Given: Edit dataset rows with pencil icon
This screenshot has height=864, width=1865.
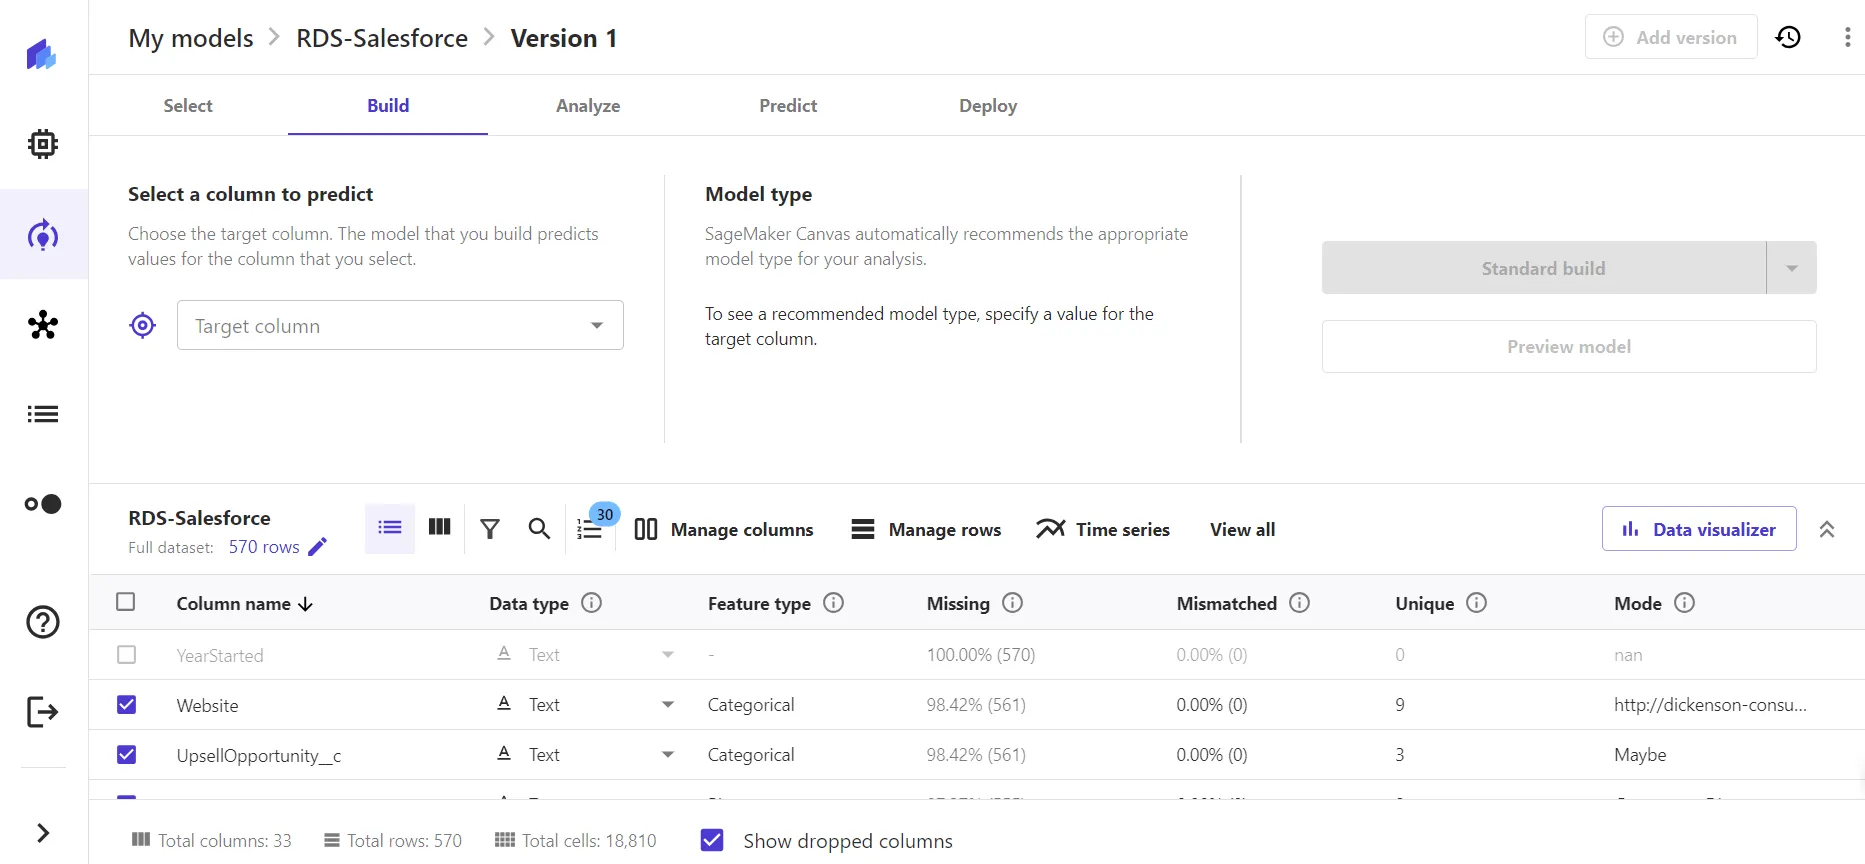Looking at the screenshot, I should pyautogui.click(x=318, y=547).
